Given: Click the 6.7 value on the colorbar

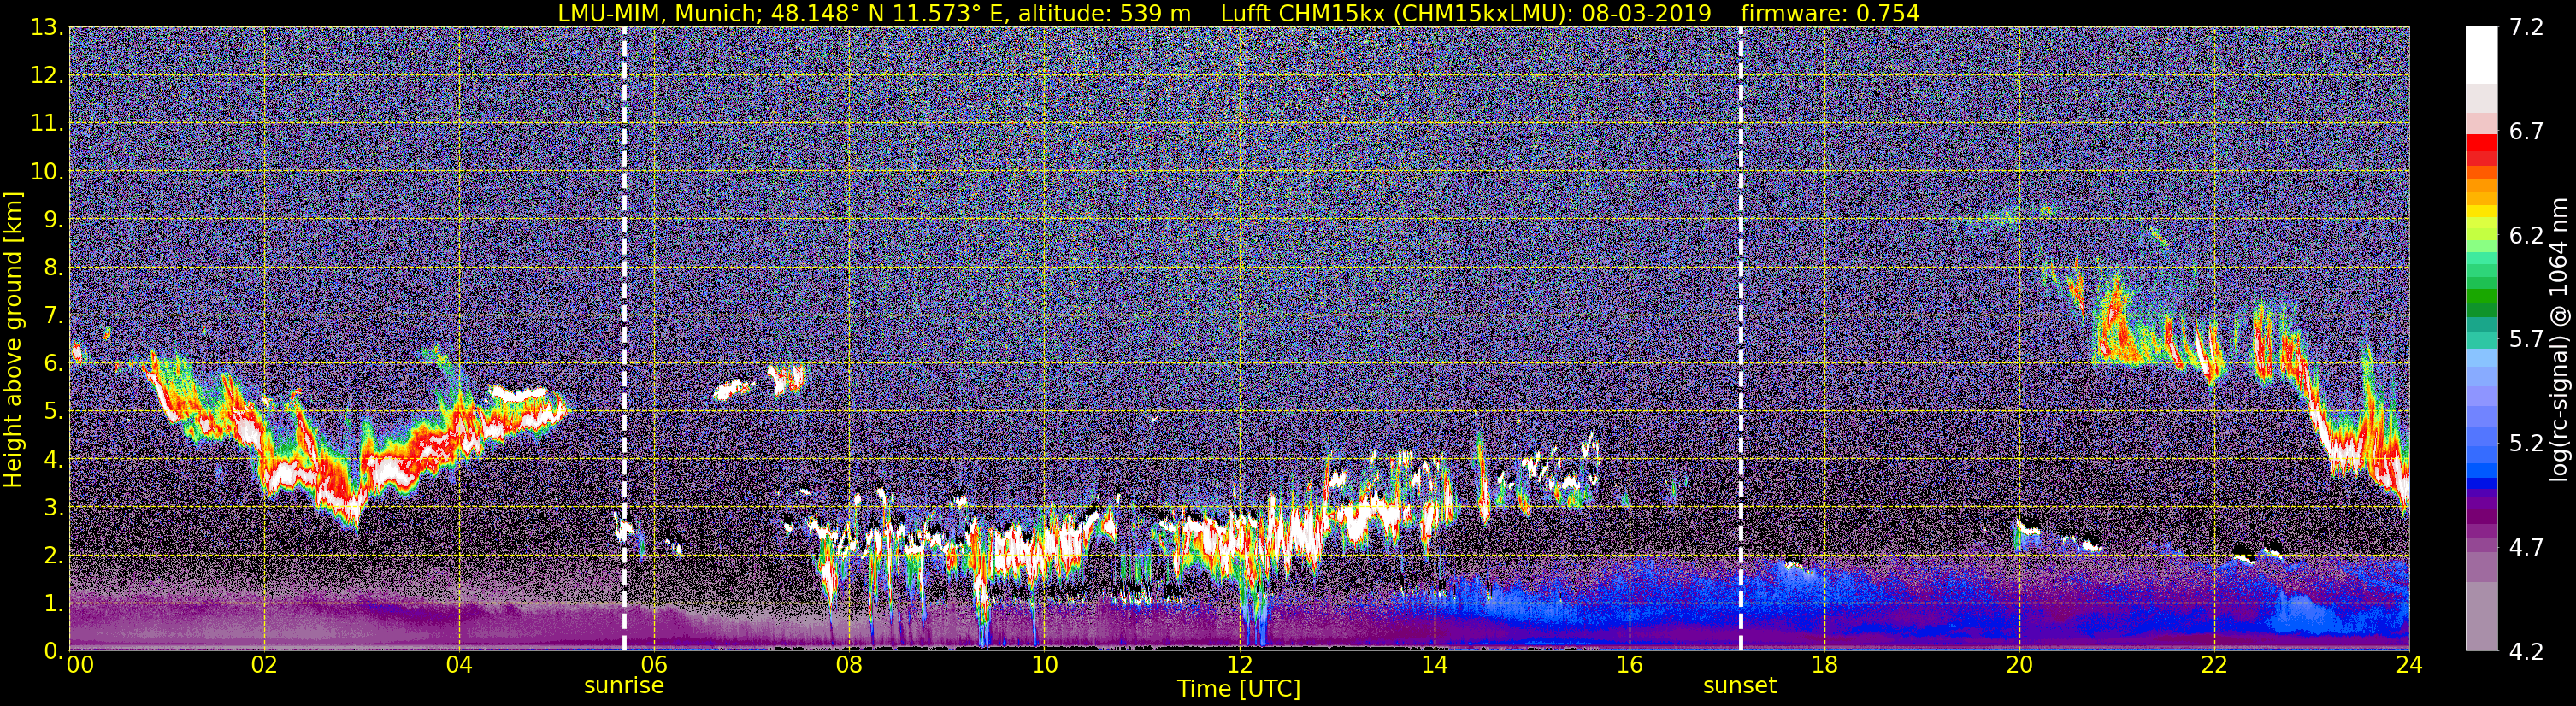Looking at the screenshot, I should click(x=2526, y=132).
